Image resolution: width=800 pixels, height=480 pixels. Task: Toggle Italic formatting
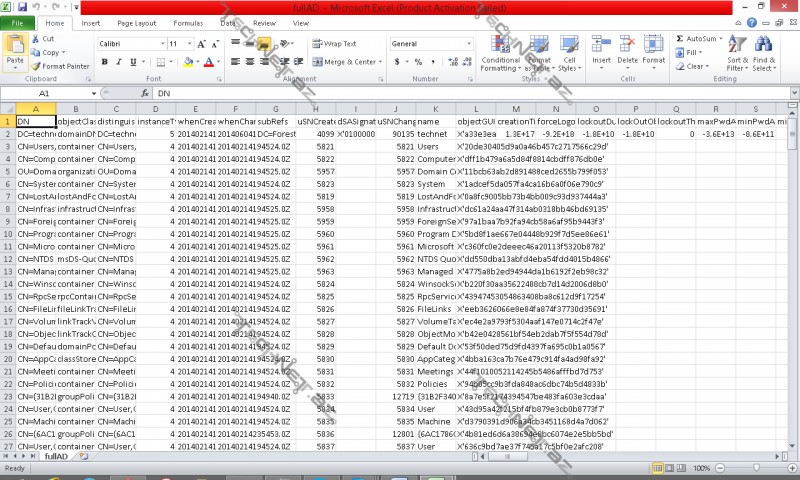[117, 61]
